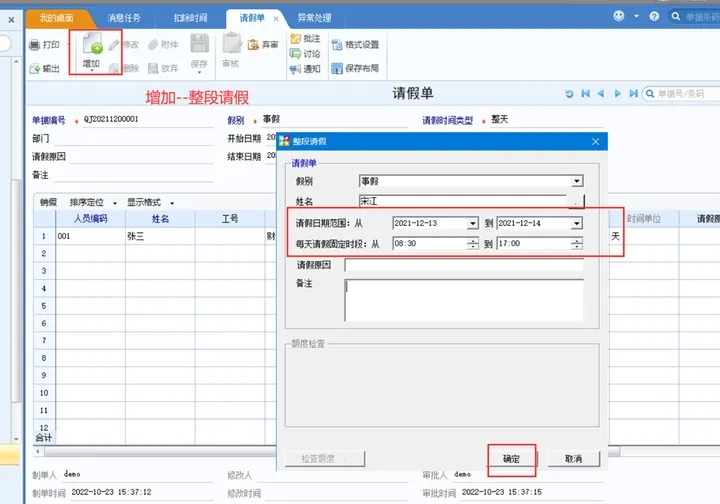Click the 取消 button

574,459
